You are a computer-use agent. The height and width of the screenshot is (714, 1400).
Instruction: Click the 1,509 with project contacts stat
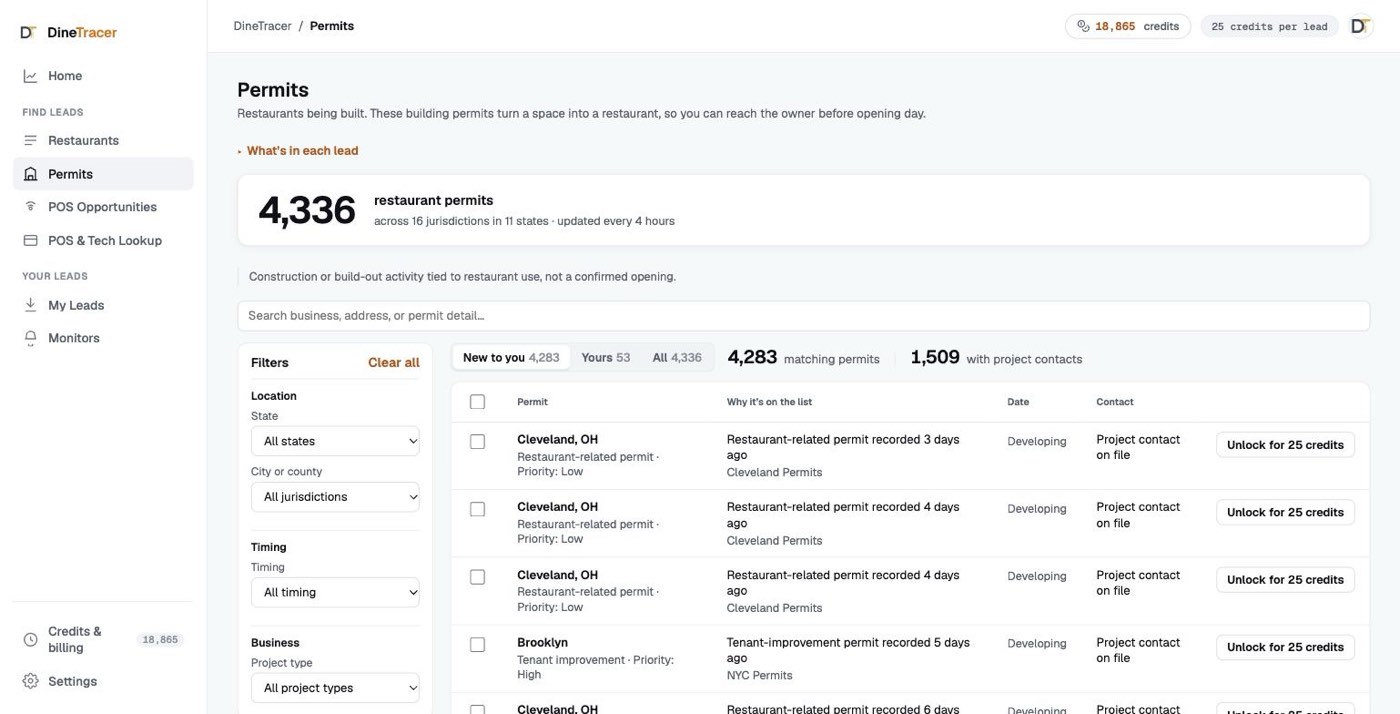coord(996,358)
